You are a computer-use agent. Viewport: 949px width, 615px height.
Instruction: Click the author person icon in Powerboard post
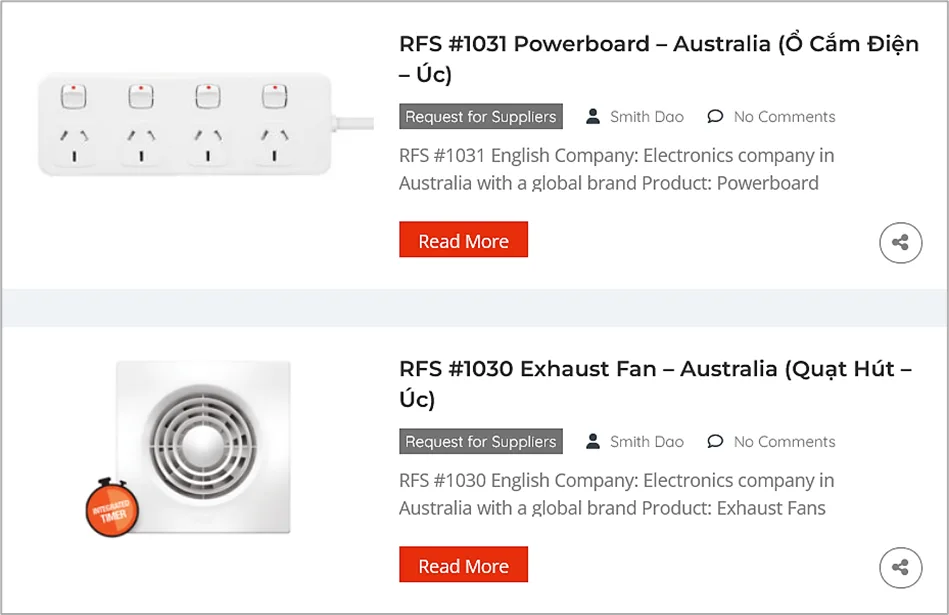[x=593, y=116]
